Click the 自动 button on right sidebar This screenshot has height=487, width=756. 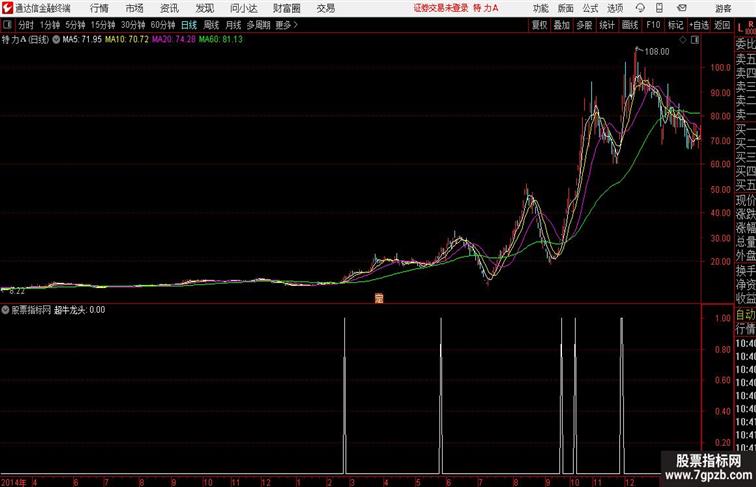click(x=745, y=315)
